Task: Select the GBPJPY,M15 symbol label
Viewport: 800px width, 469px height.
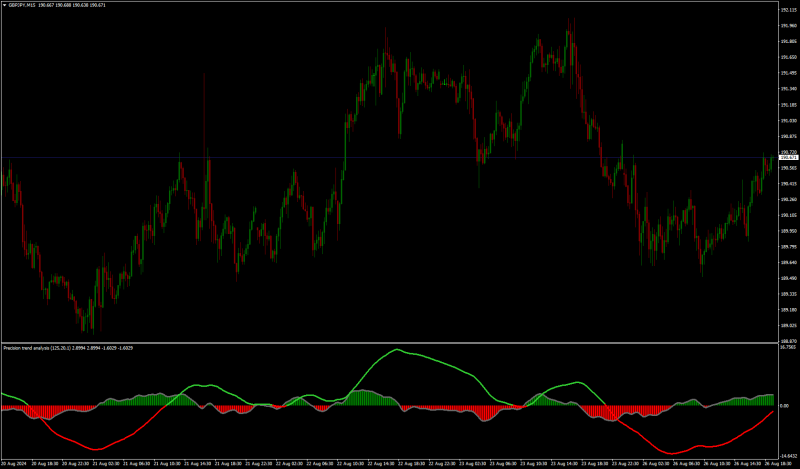Action: click(21, 5)
